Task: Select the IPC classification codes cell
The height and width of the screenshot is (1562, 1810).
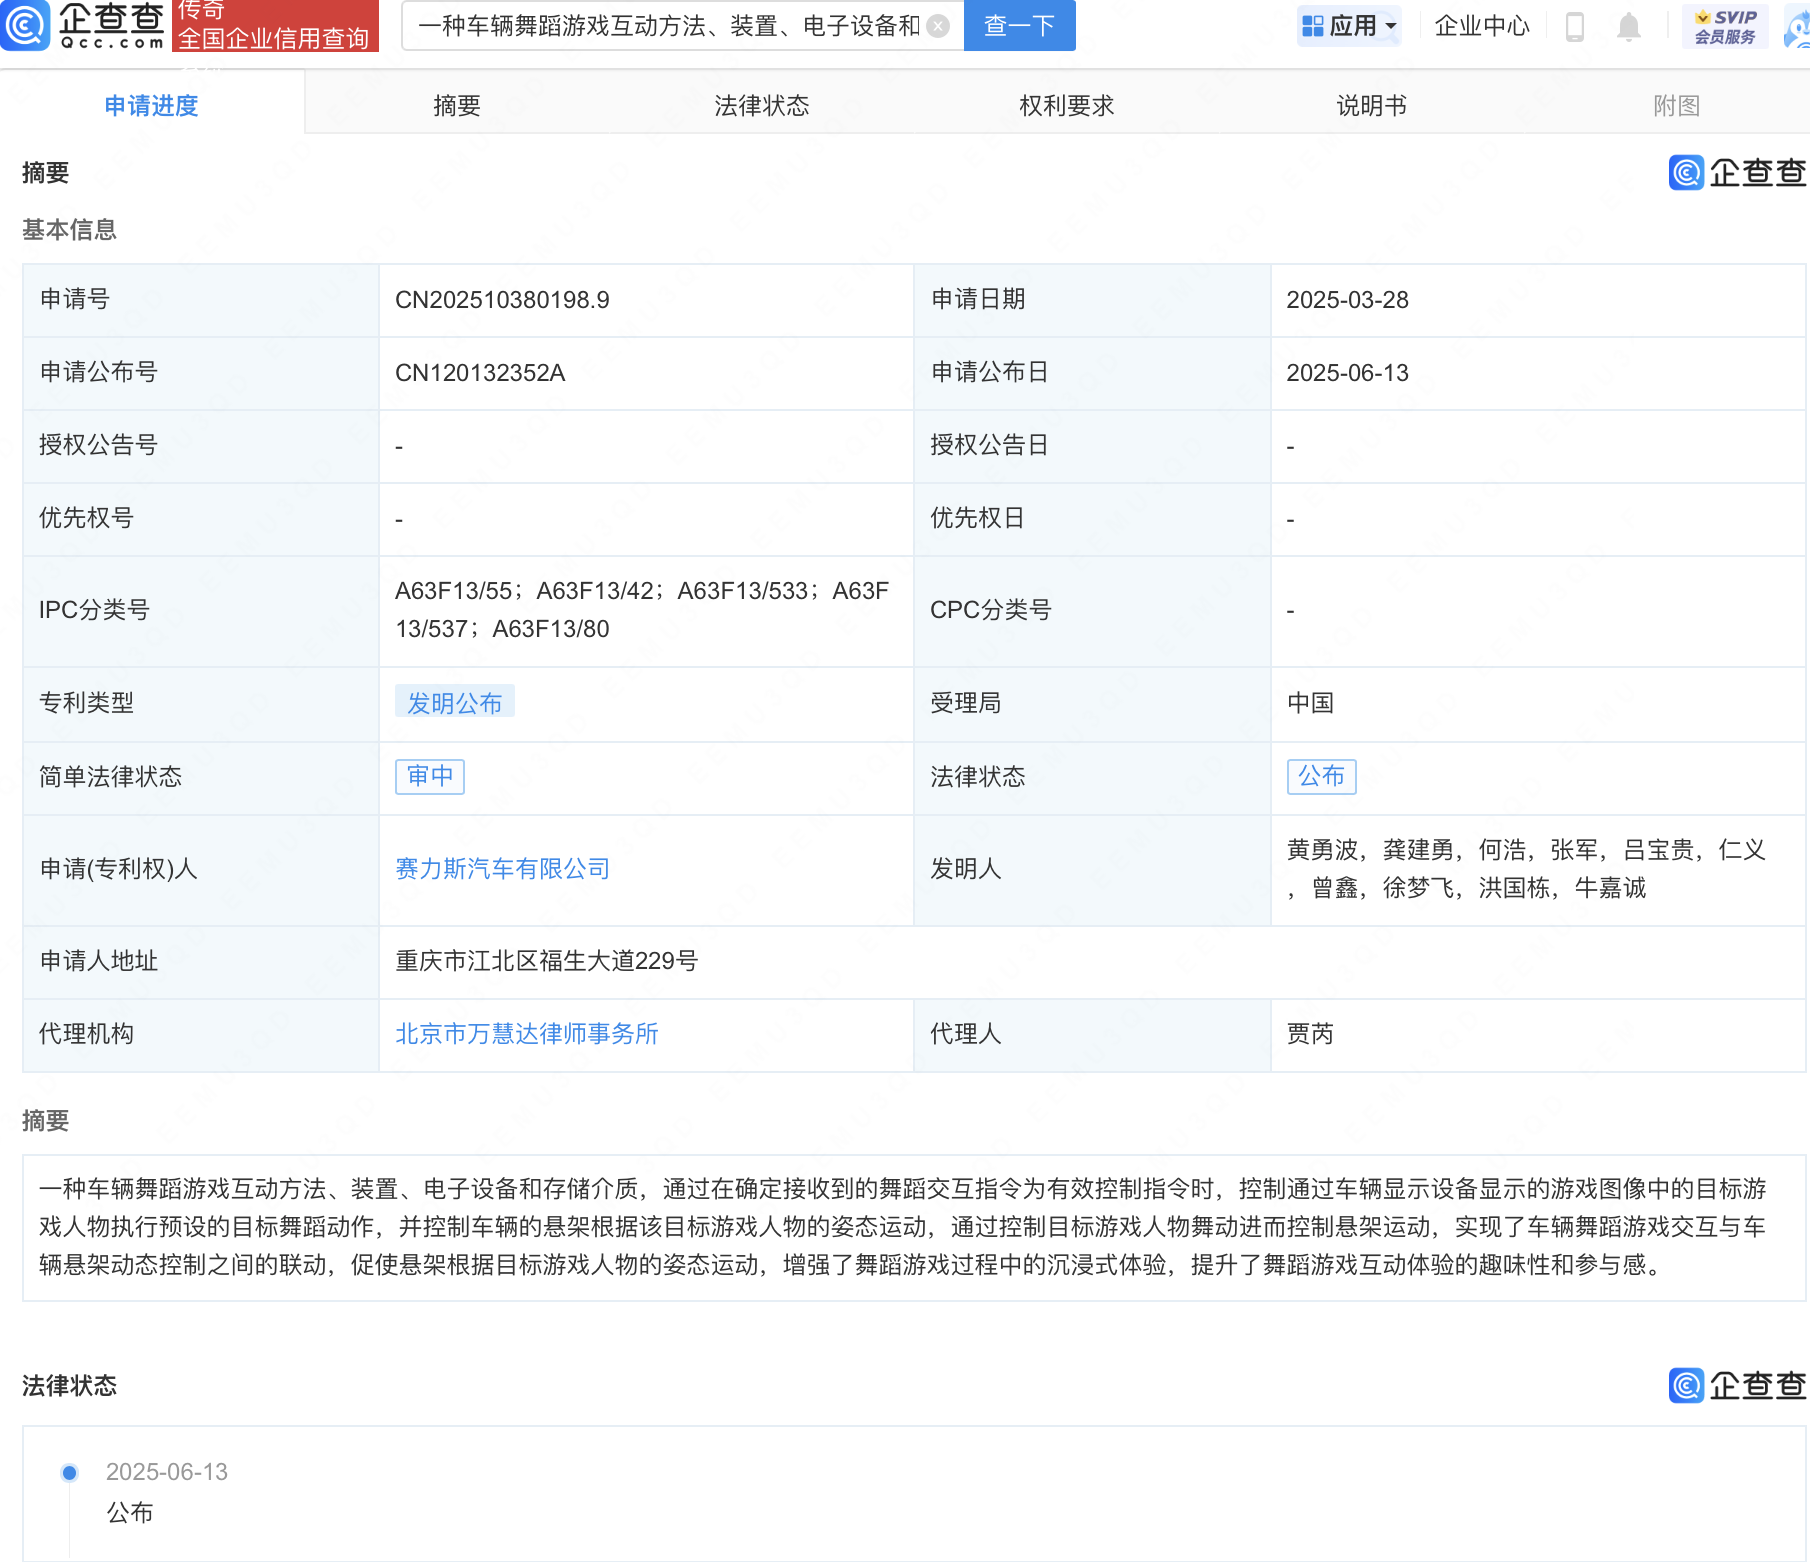Action: click(x=645, y=610)
